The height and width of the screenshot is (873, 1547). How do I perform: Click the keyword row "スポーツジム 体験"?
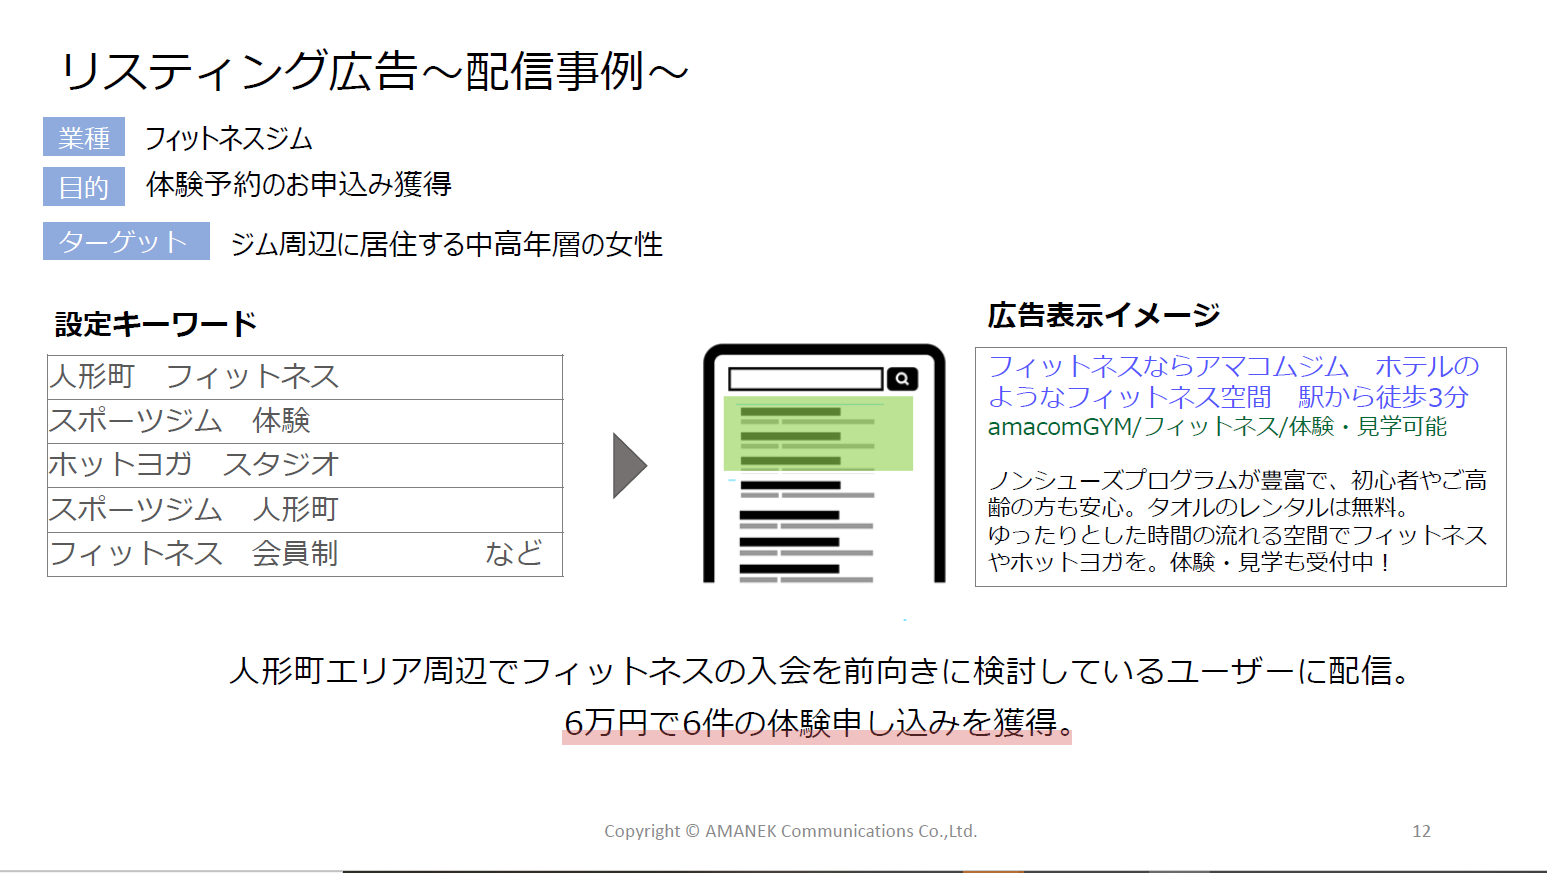coord(305,421)
